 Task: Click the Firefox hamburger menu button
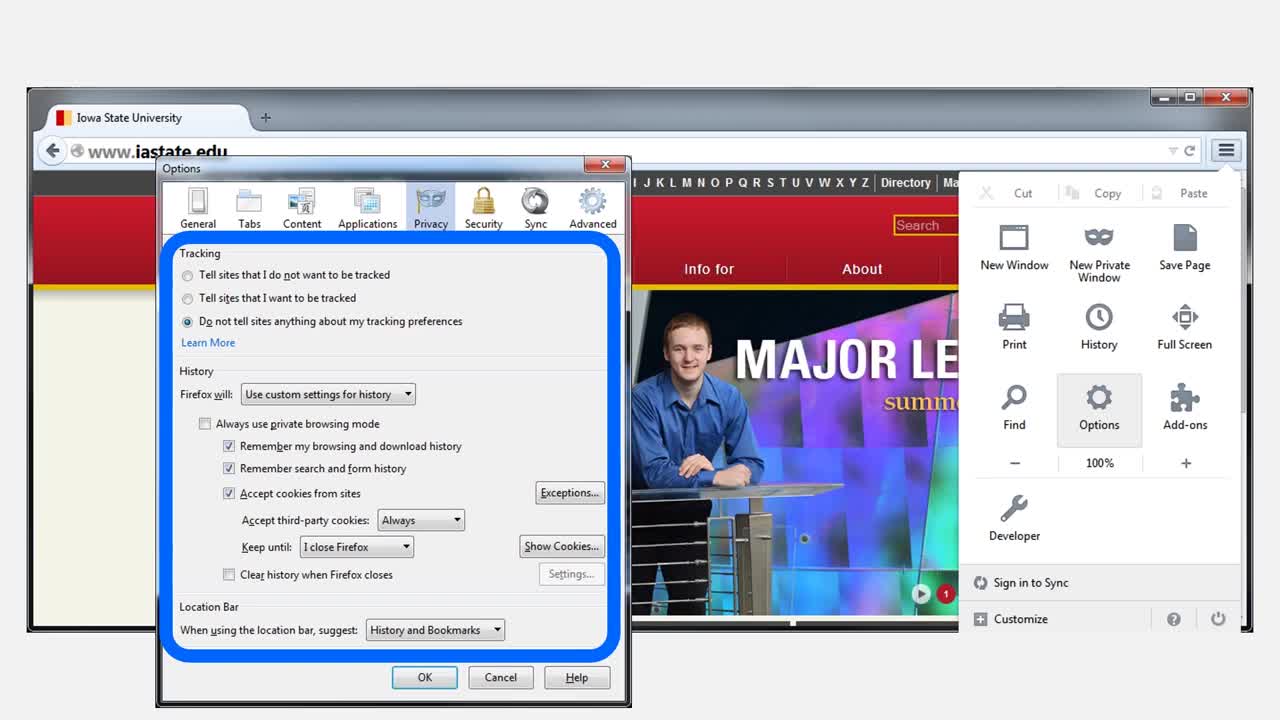[x=1226, y=151]
